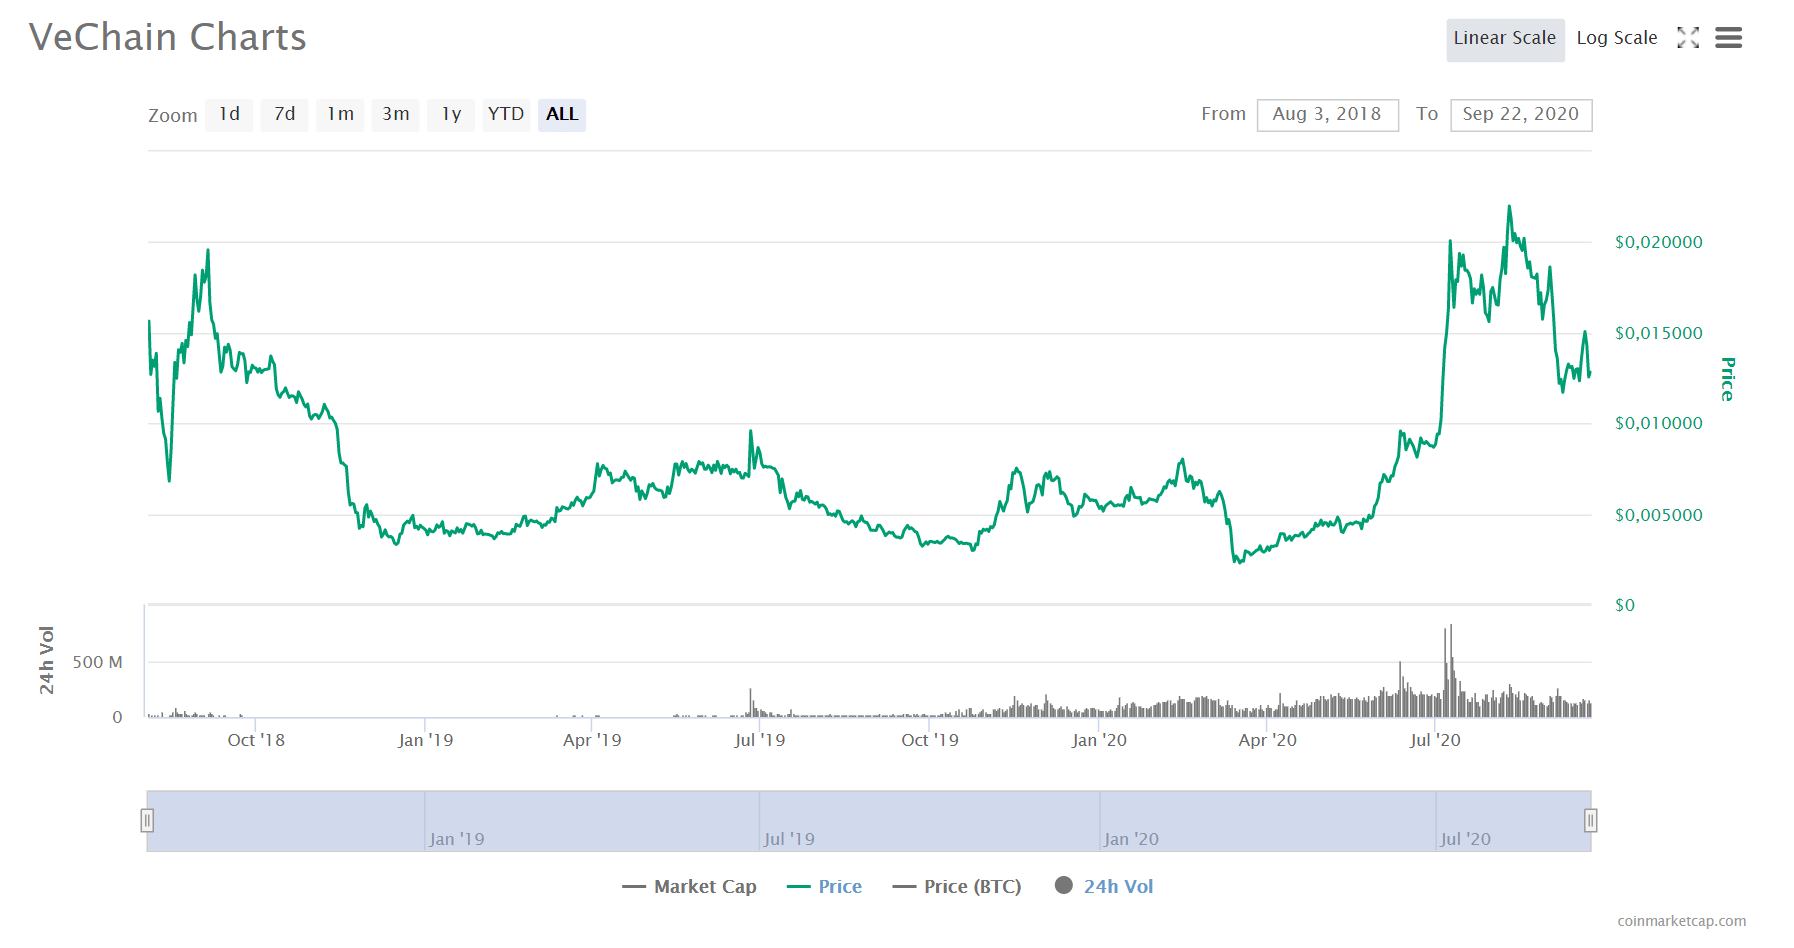
Task: Click the Jul '19 time axis label
Action: coord(759,740)
